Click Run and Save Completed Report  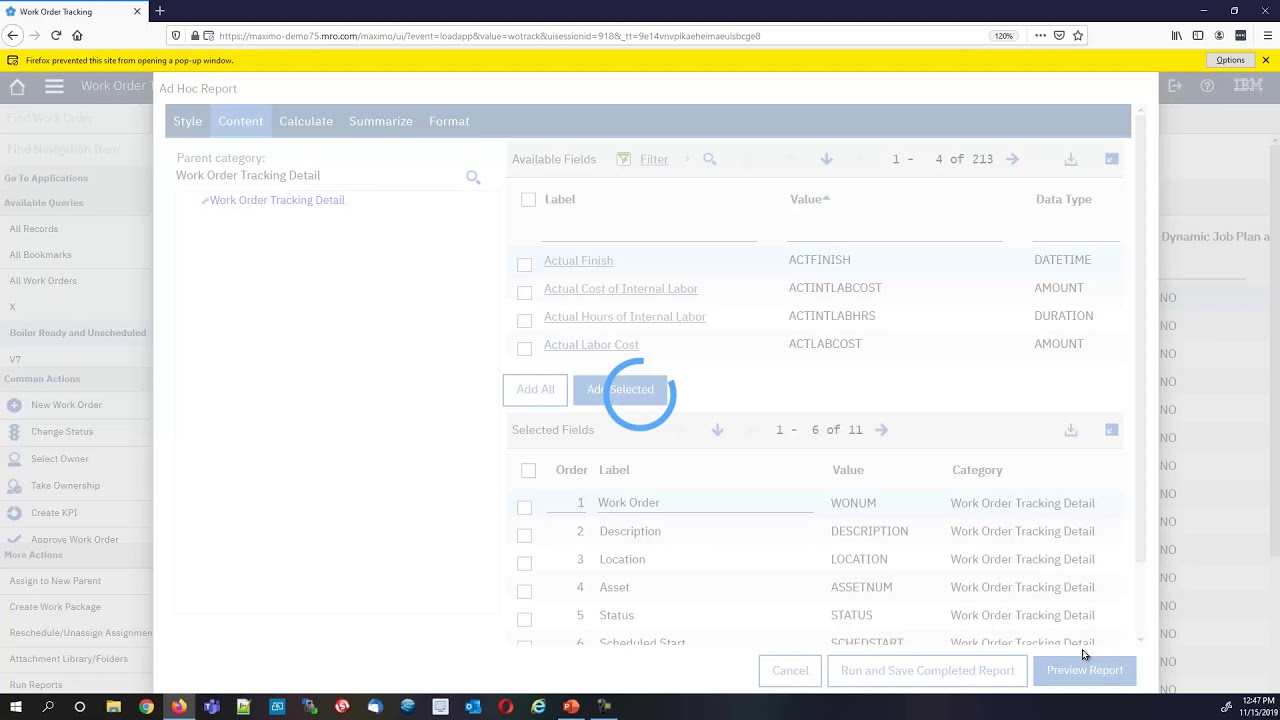(927, 671)
